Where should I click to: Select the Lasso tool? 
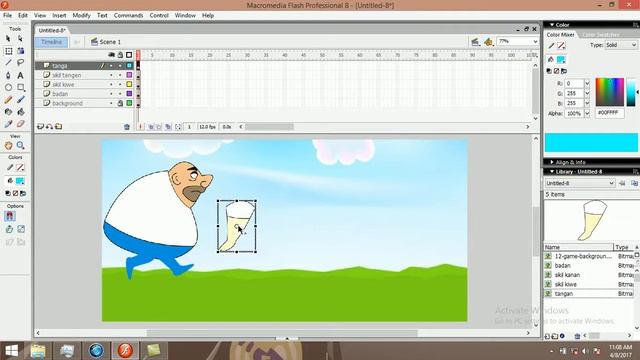(x=20, y=63)
